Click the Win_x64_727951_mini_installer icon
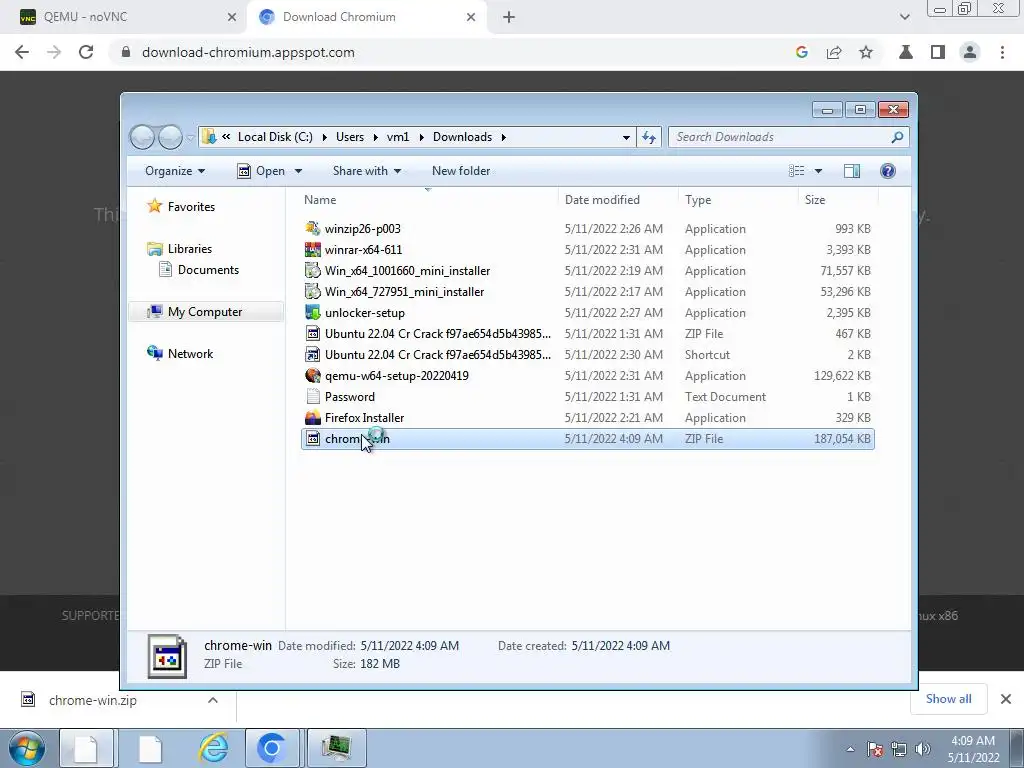The height and width of the screenshot is (768, 1024). [313, 291]
